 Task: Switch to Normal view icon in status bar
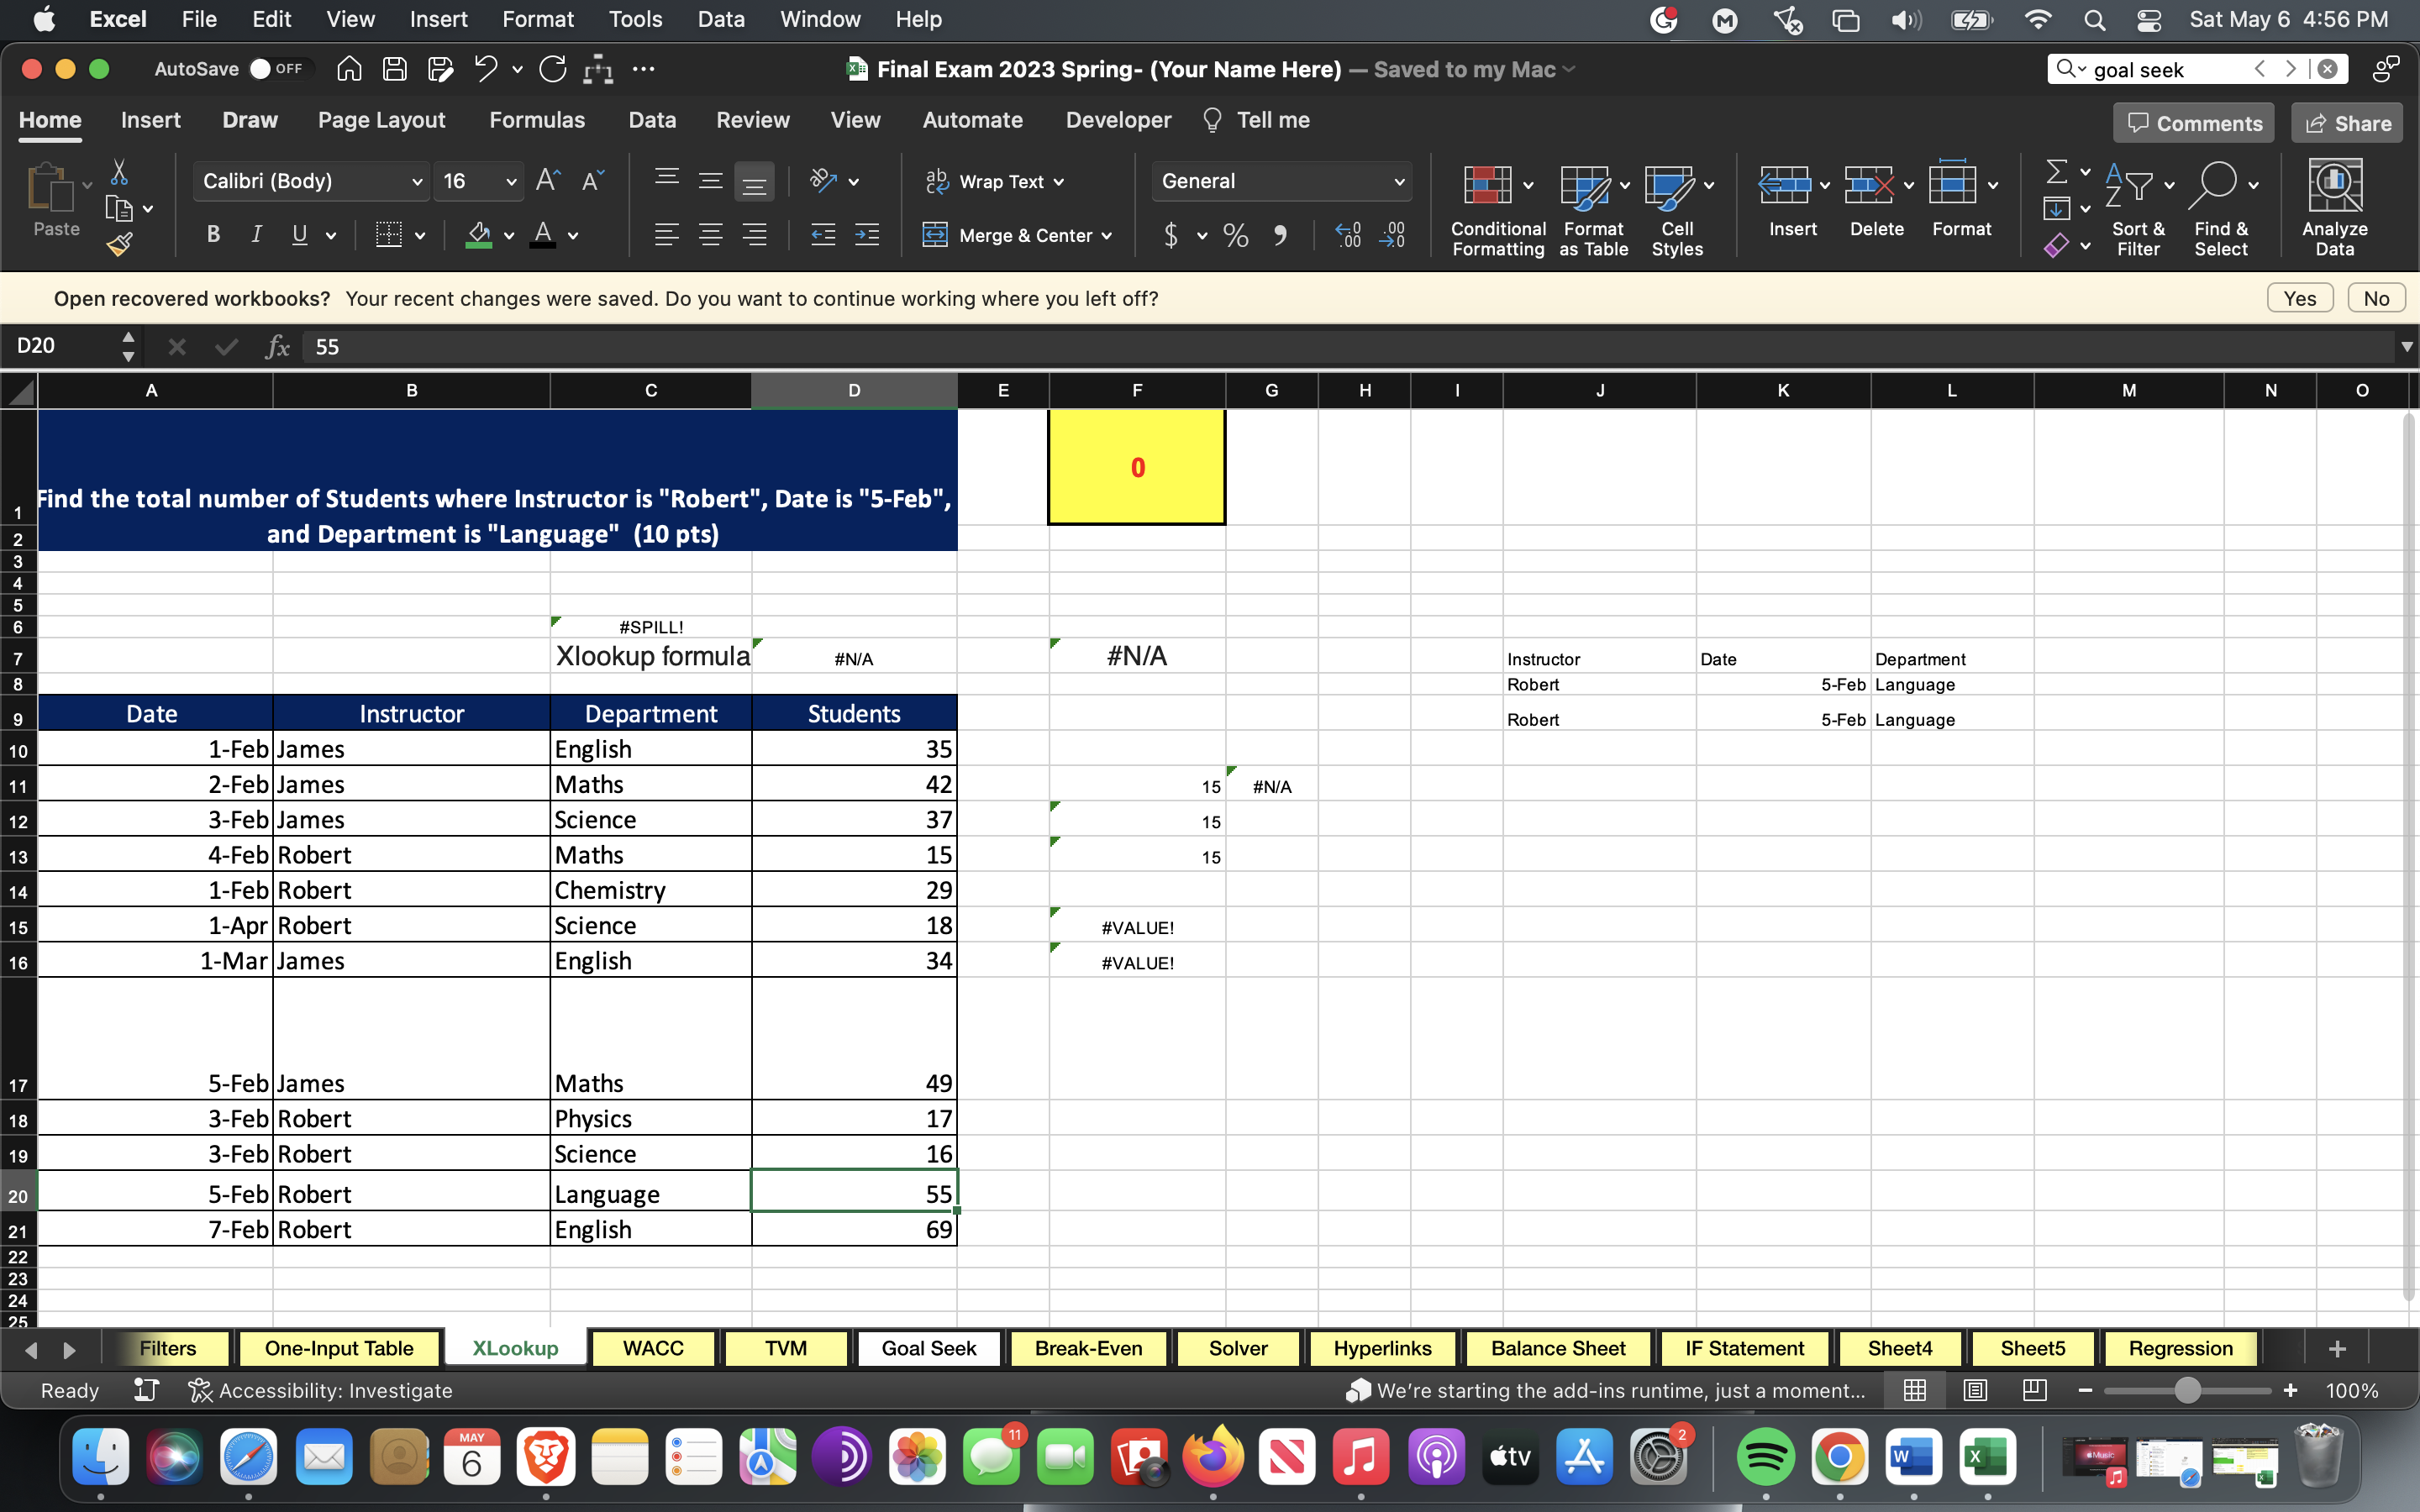pos(1914,1390)
